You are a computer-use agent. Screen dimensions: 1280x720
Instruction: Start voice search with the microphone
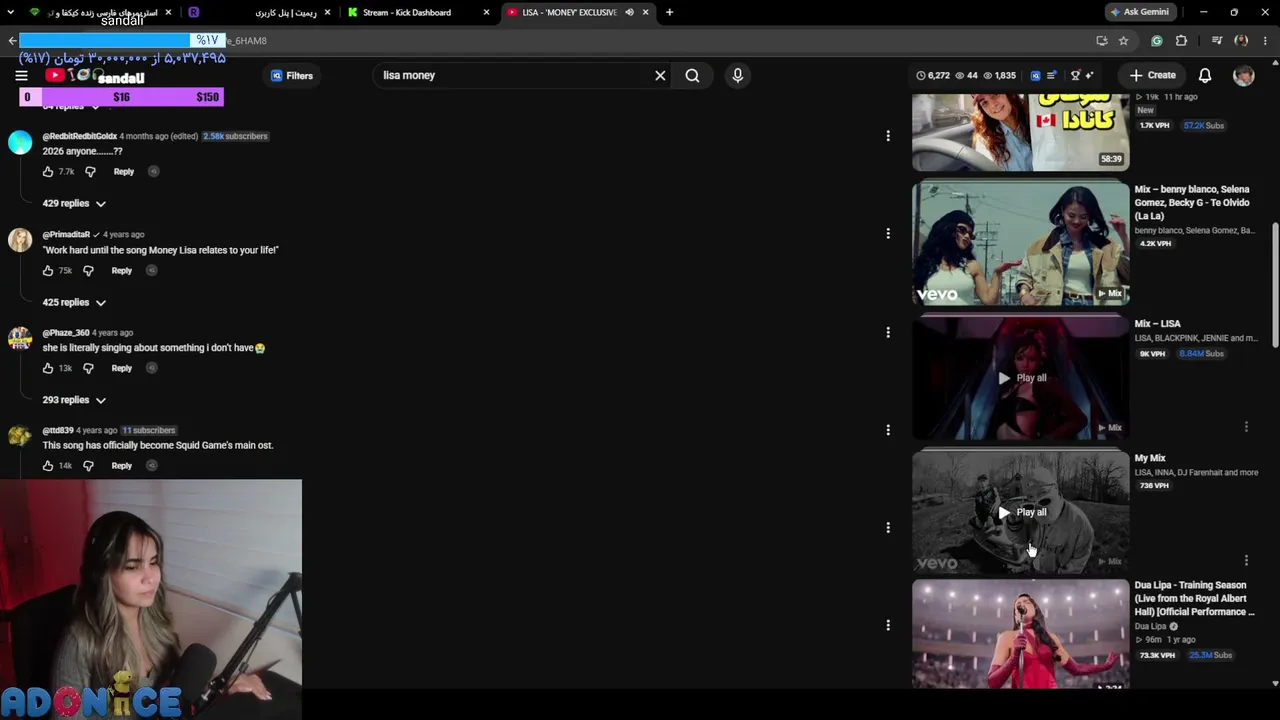[x=738, y=75]
